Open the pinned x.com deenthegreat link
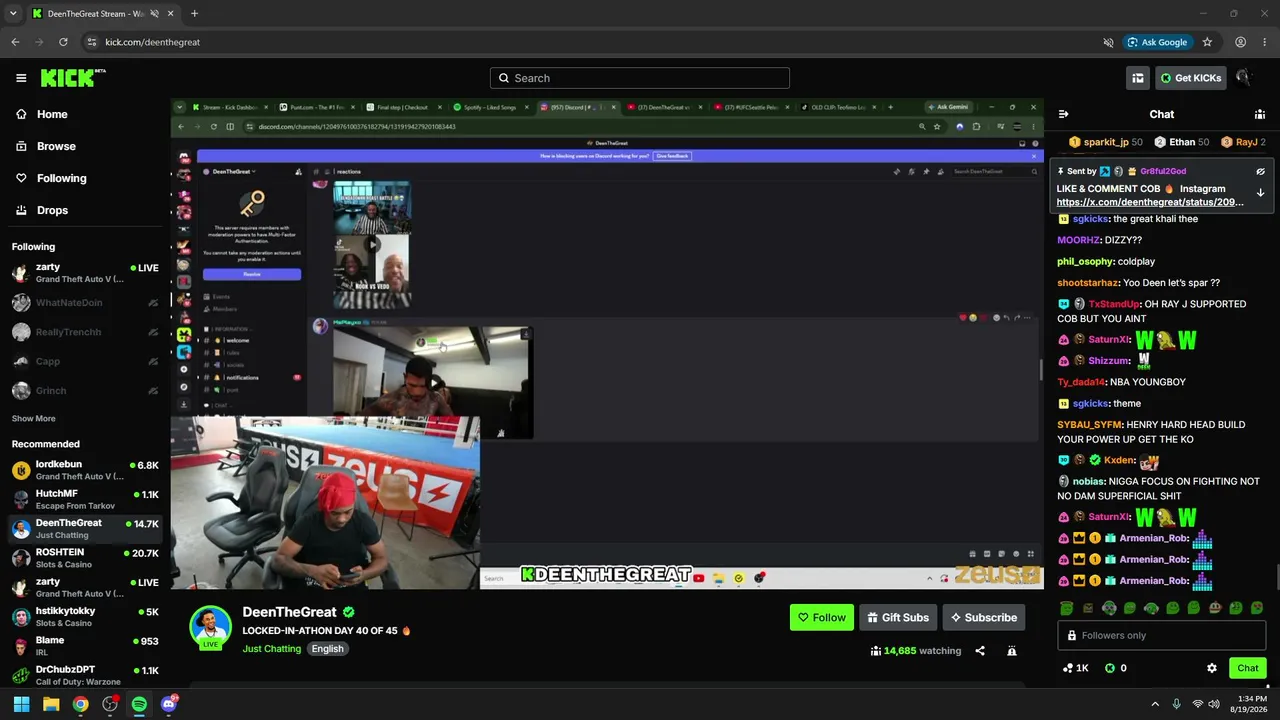This screenshot has height=720, width=1280. click(x=1150, y=202)
